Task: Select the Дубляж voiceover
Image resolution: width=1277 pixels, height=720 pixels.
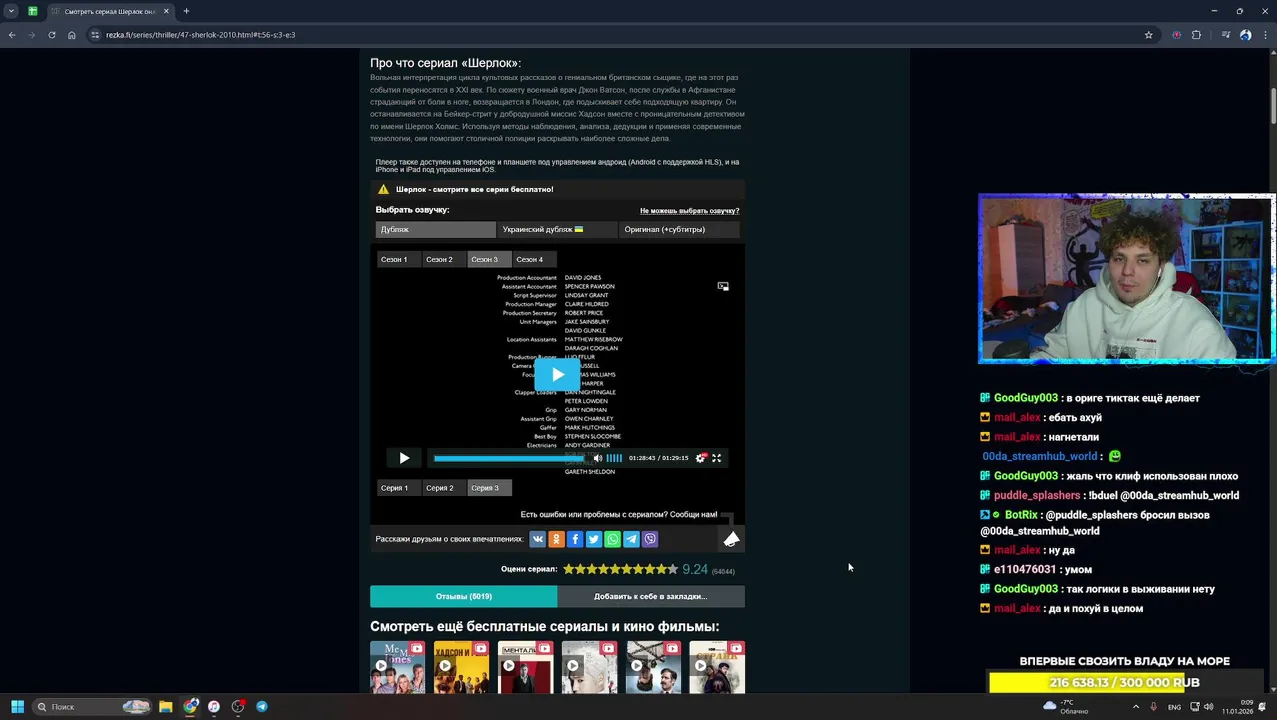Action: 436,229
